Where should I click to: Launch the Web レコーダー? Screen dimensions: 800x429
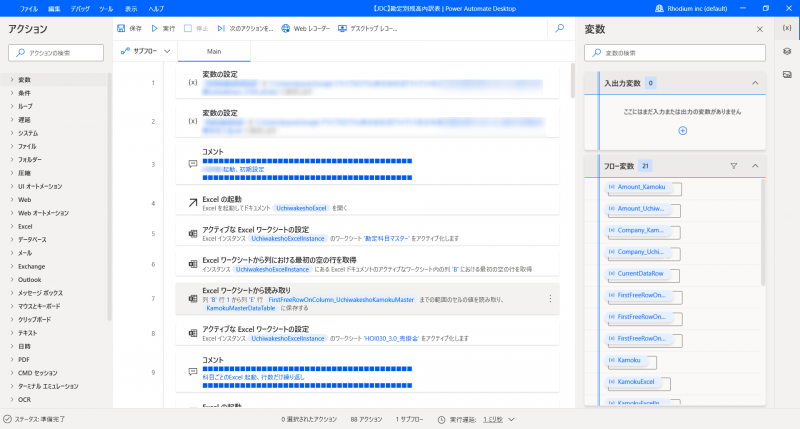286,28
